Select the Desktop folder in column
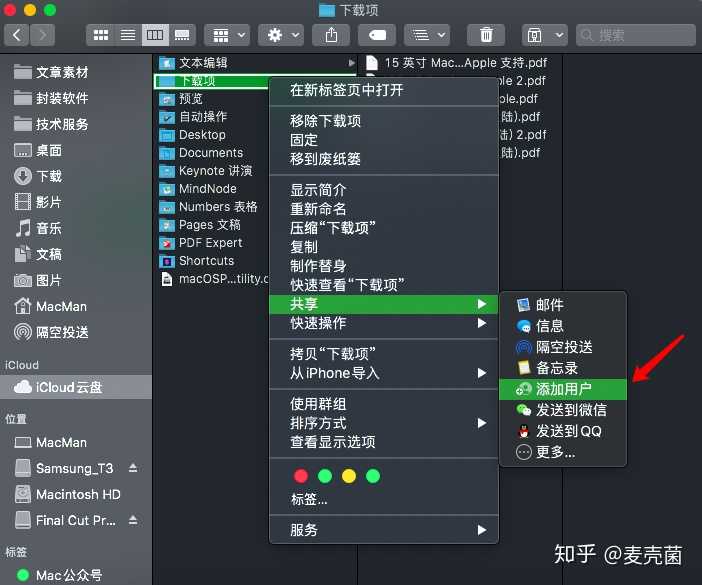 point(193,135)
